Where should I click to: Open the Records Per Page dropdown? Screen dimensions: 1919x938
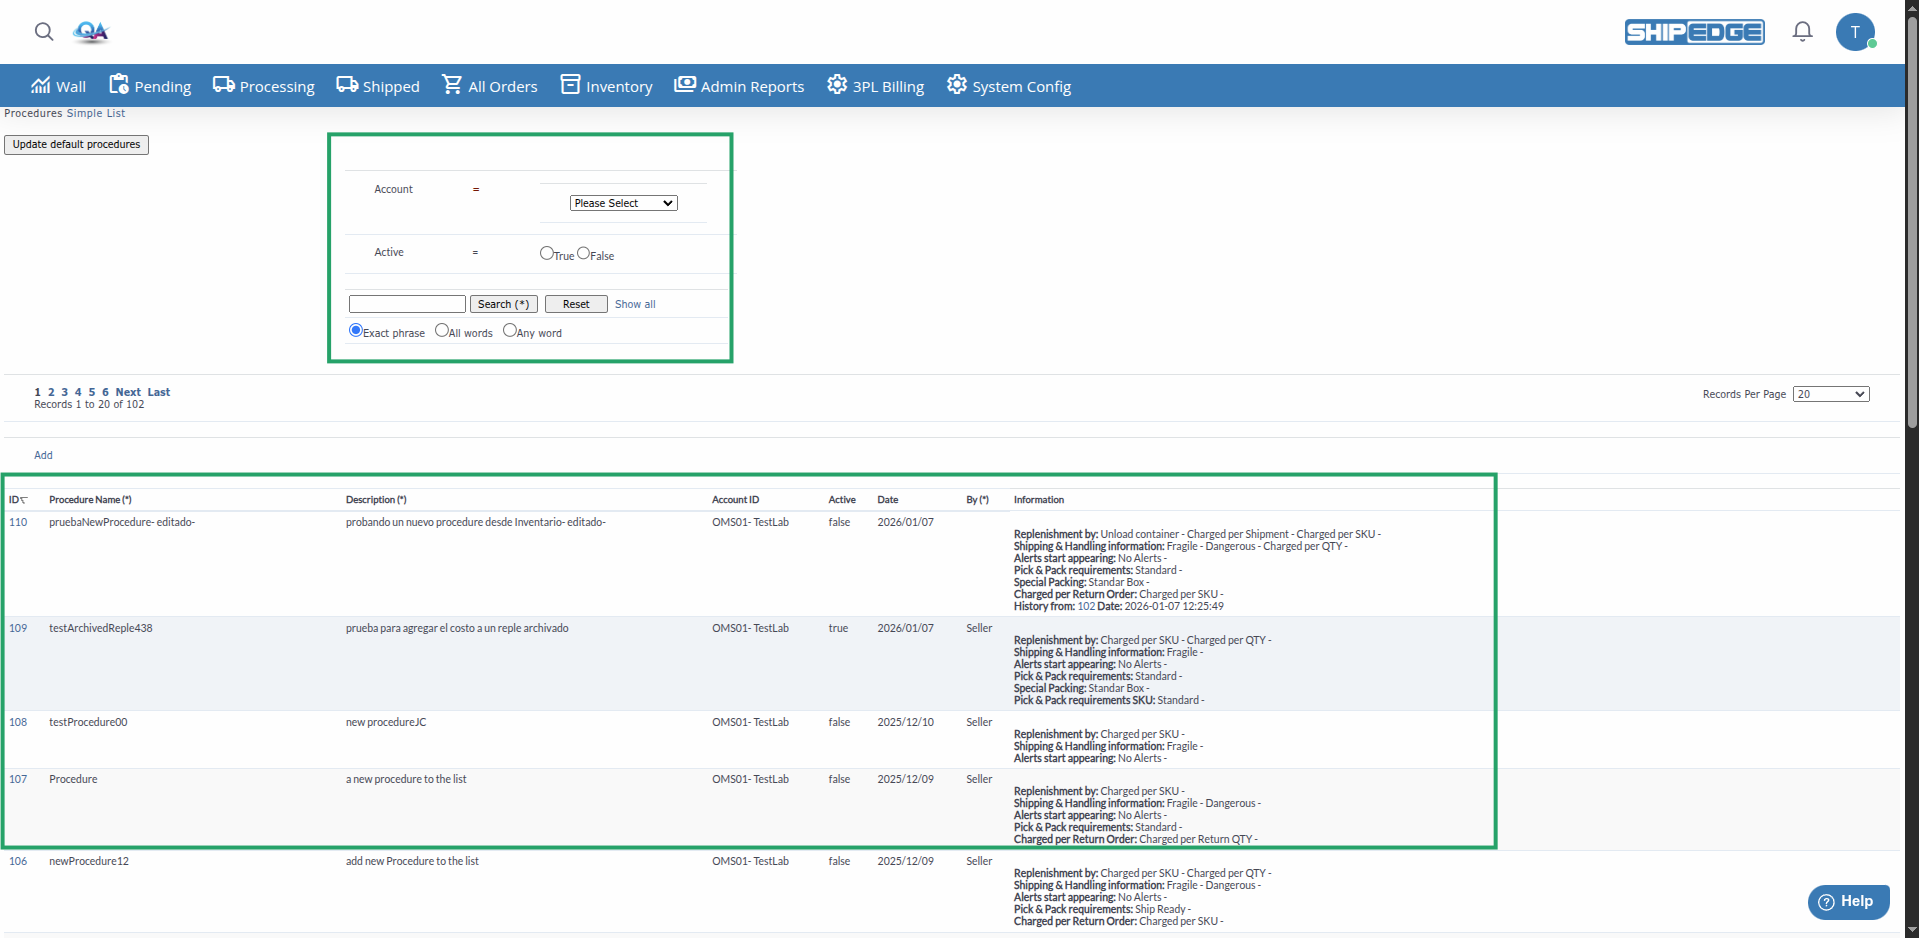[1830, 394]
